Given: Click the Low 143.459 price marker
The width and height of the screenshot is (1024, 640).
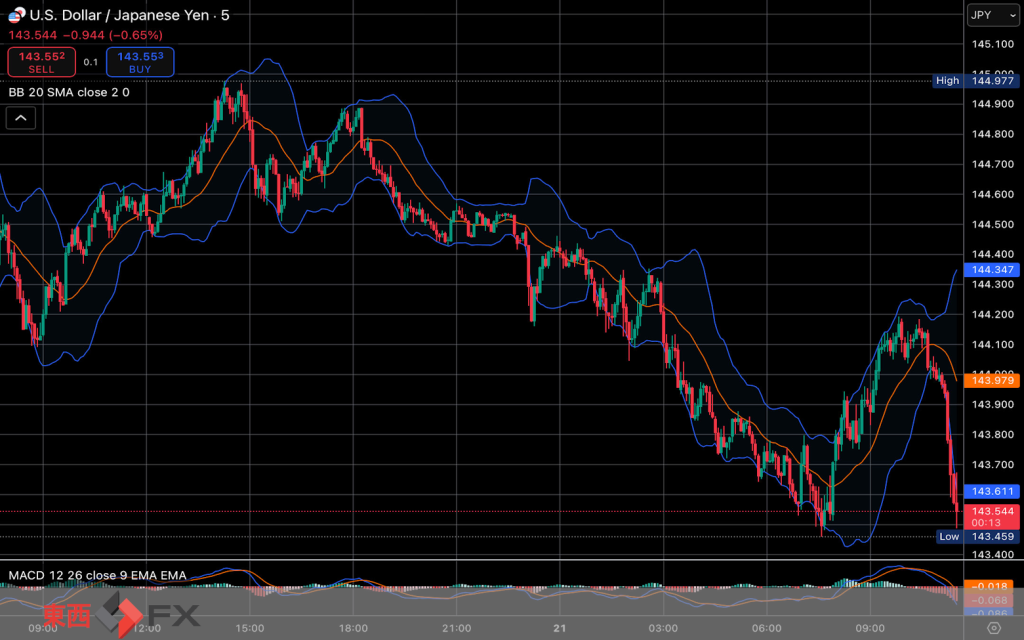Looking at the screenshot, I should click(977, 537).
